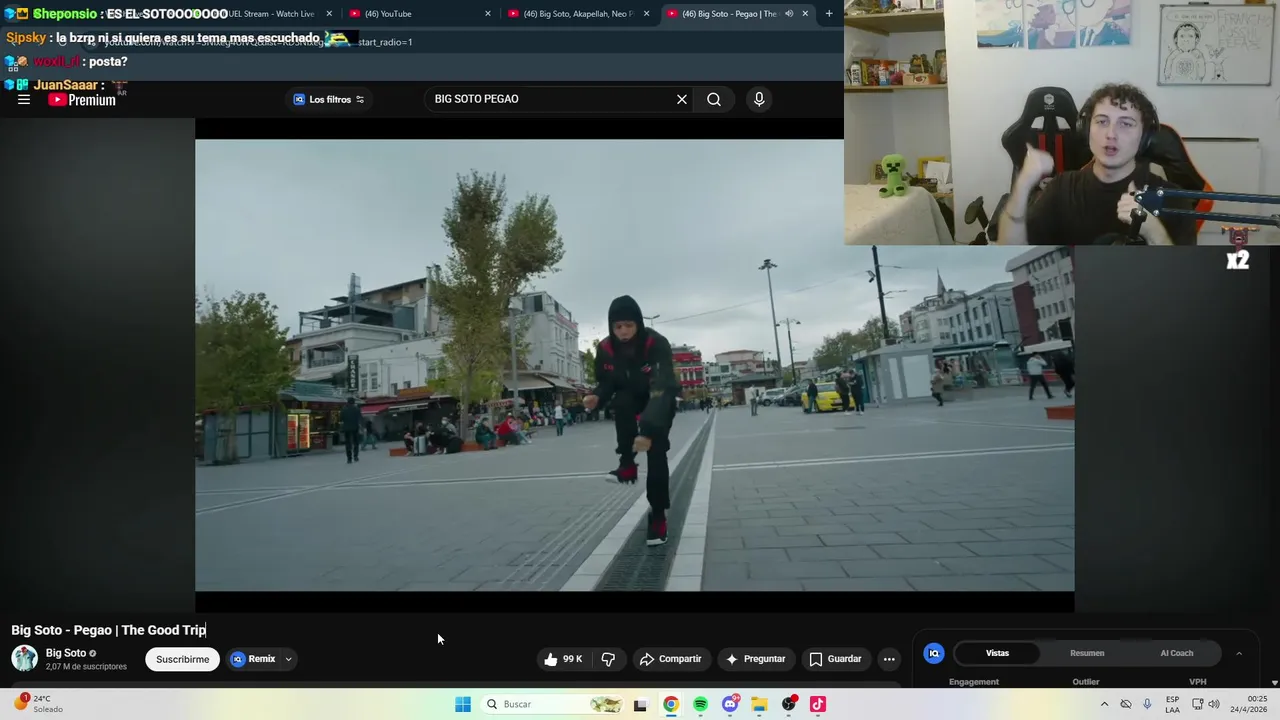Click the VPH metric label
The width and height of the screenshot is (1280, 720).
click(x=1198, y=682)
